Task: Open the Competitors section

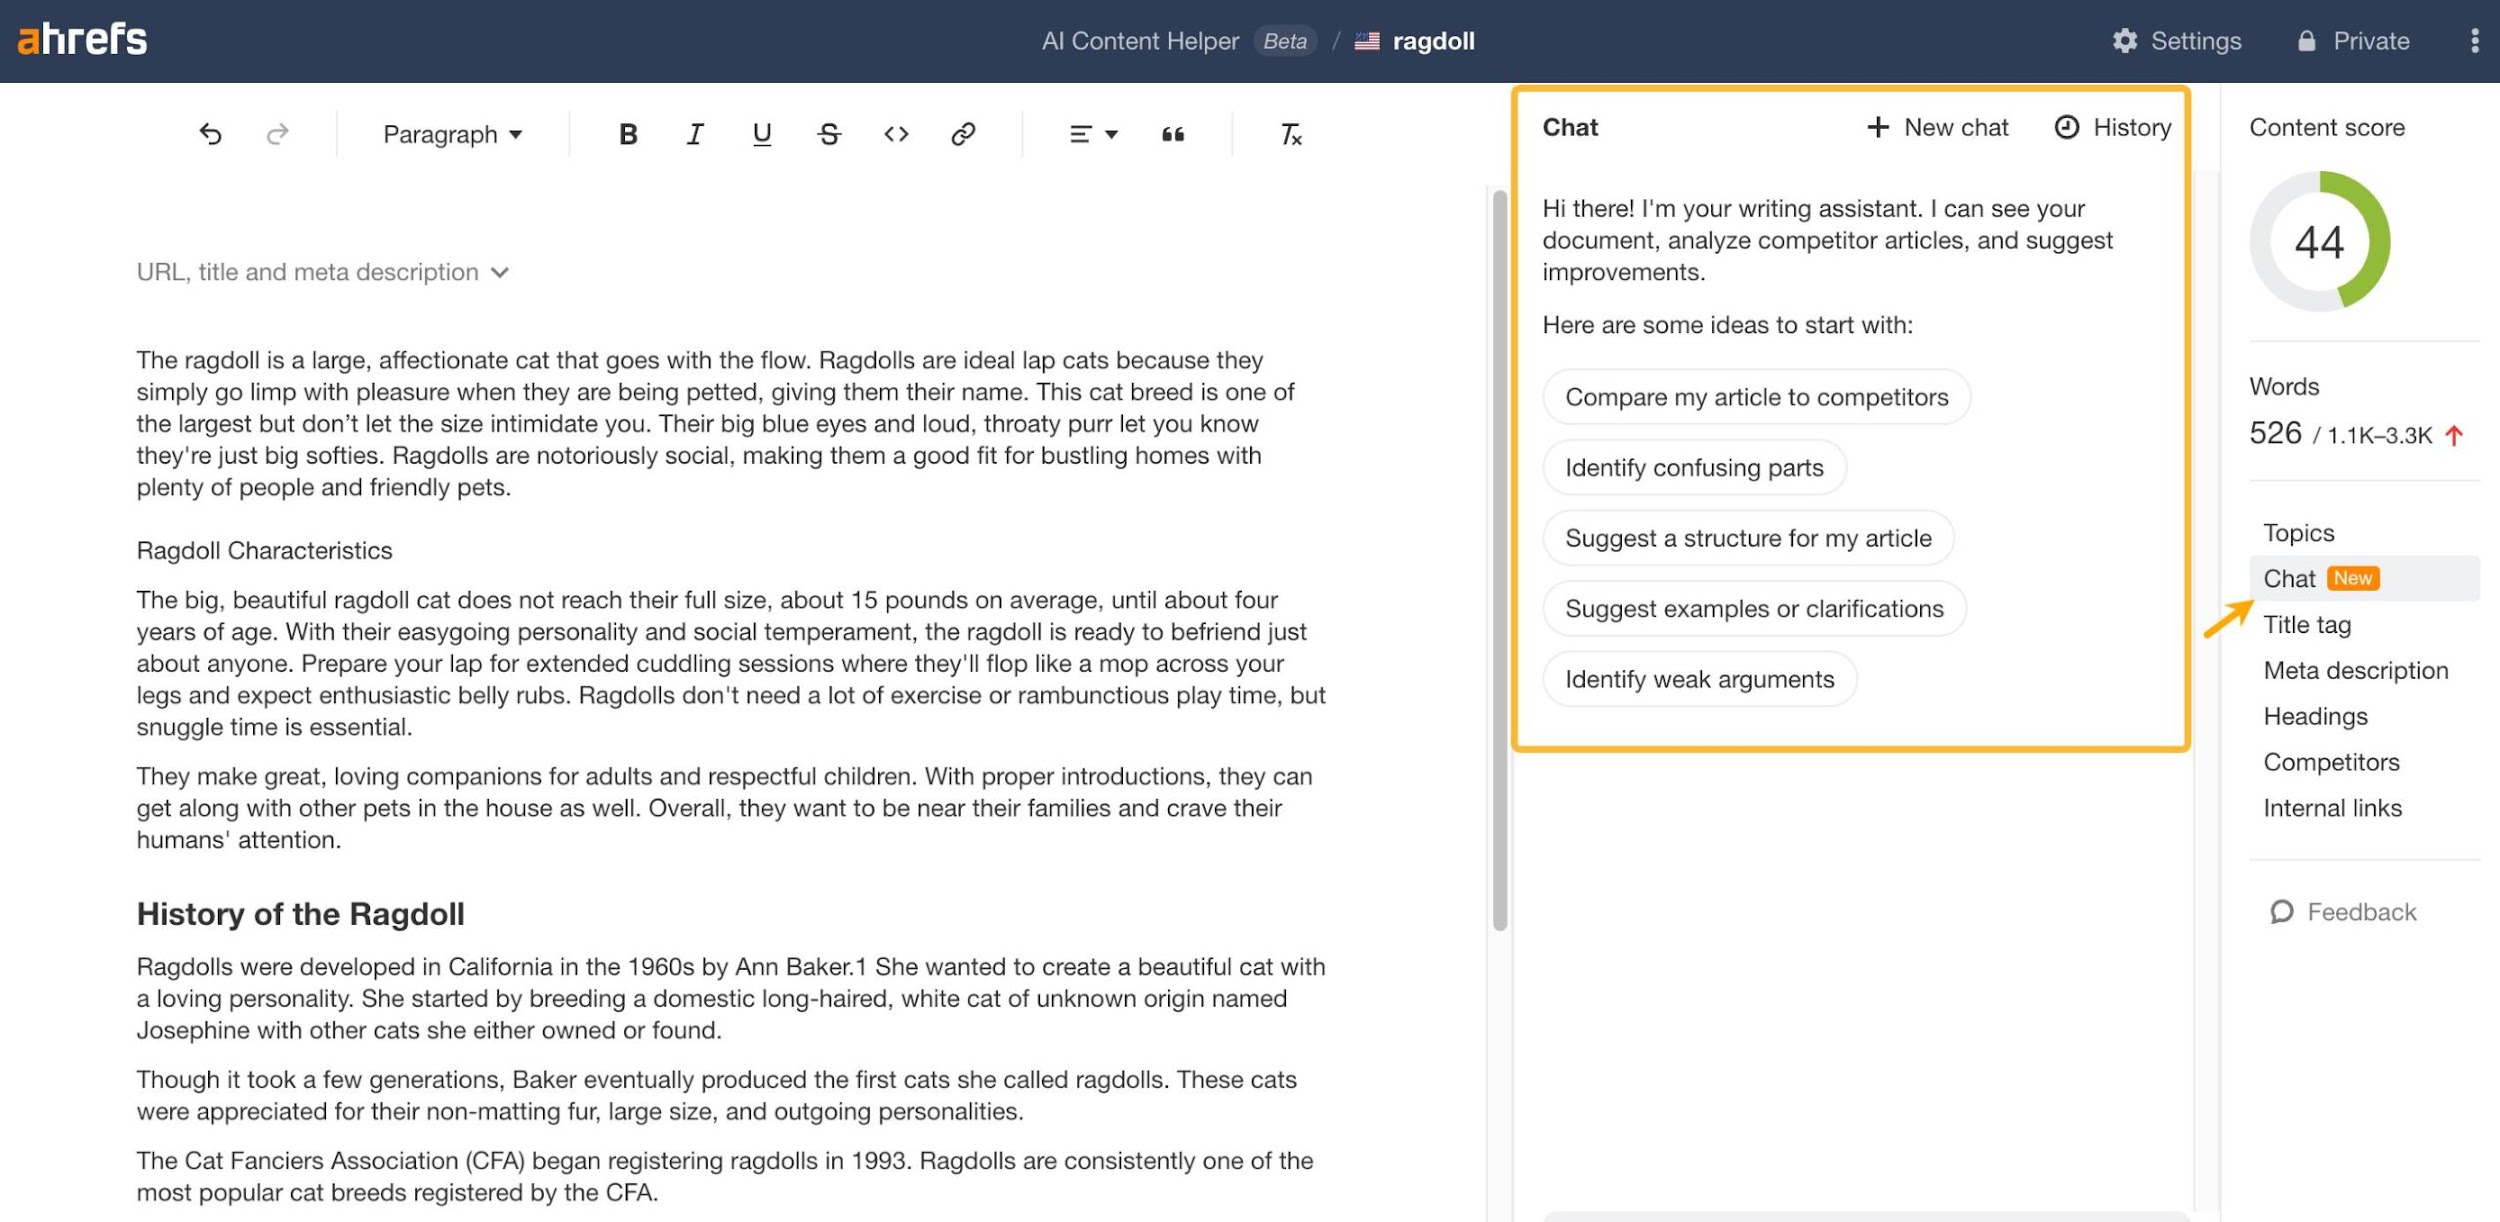Action: coord(2331,762)
